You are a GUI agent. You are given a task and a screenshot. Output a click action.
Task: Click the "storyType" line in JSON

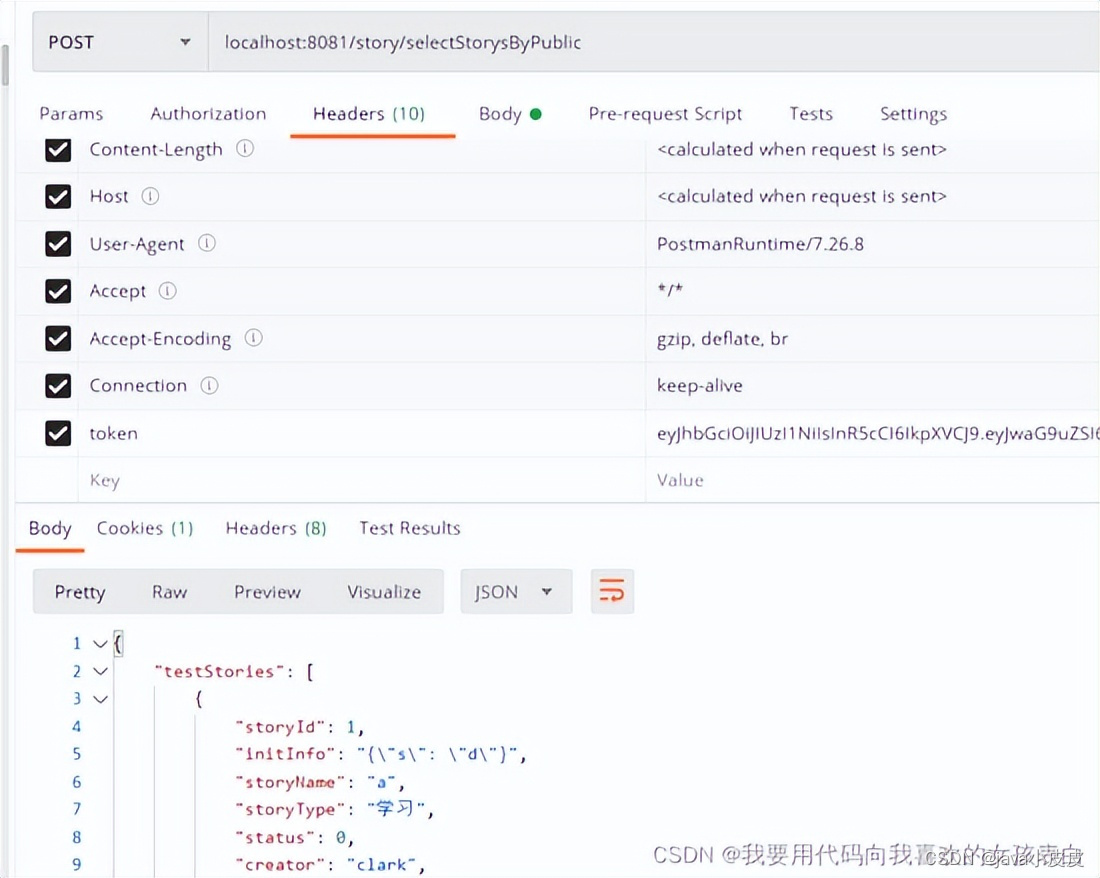tap(335, 809)
